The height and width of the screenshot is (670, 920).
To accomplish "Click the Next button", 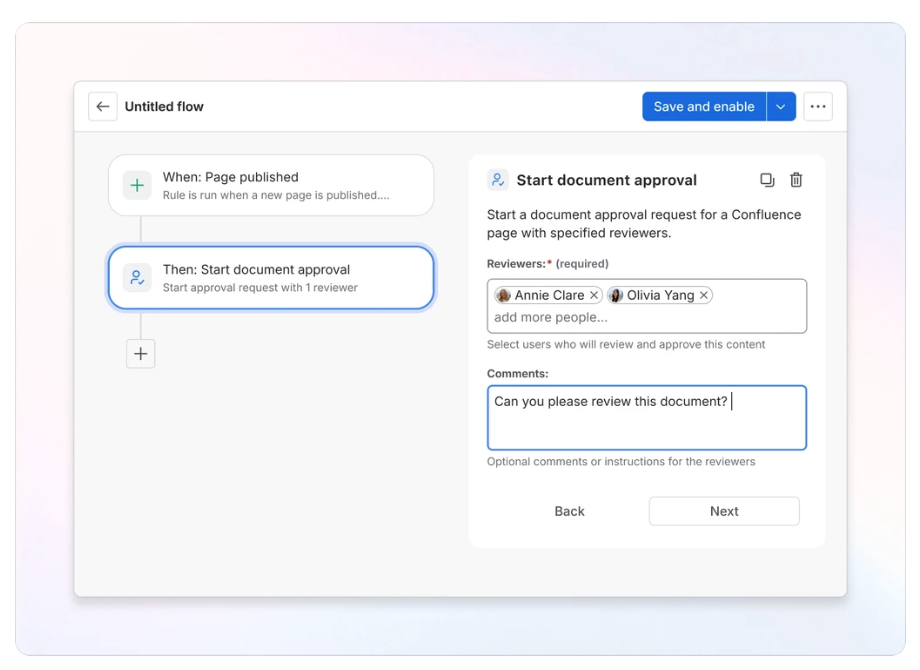I will coord(724,512).
